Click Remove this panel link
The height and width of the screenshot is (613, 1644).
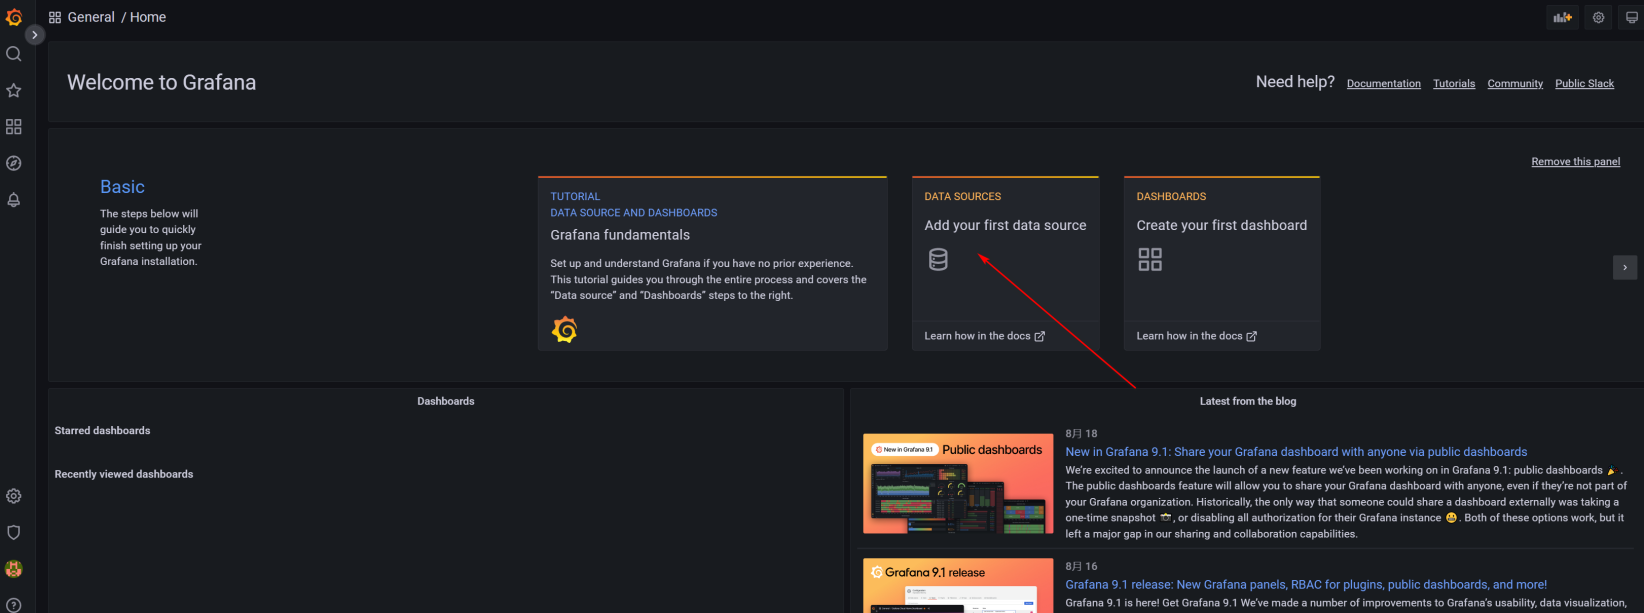(x=1575, y=162)
